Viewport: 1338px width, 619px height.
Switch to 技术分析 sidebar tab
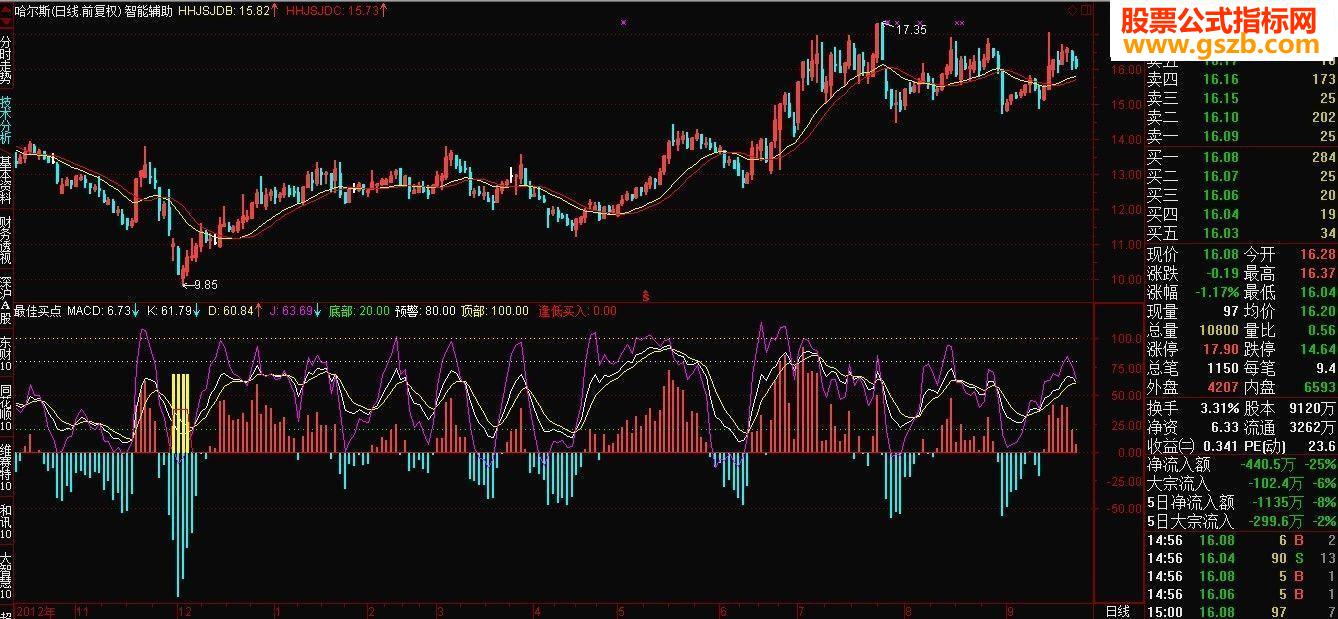point(6,118)
